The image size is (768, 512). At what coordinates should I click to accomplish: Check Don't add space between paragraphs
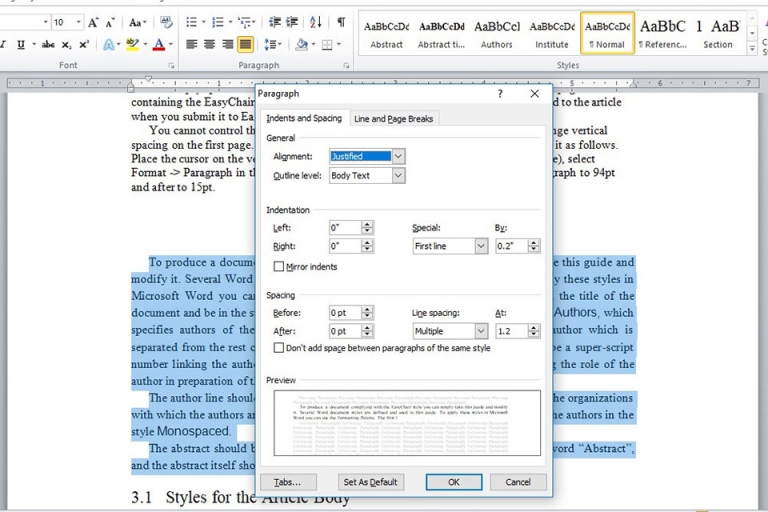point(279,348)
